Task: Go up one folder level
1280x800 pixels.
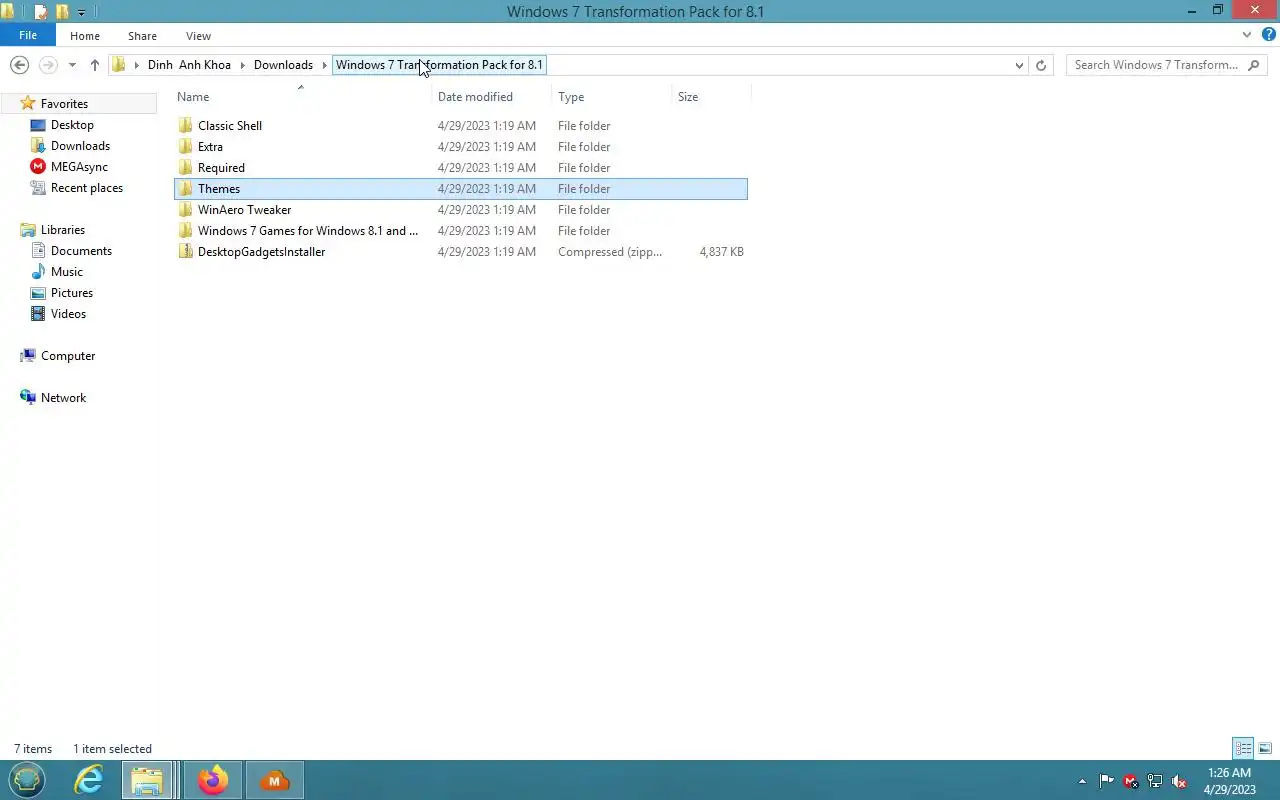Action: pyautogui.click(x=95, y=65)
